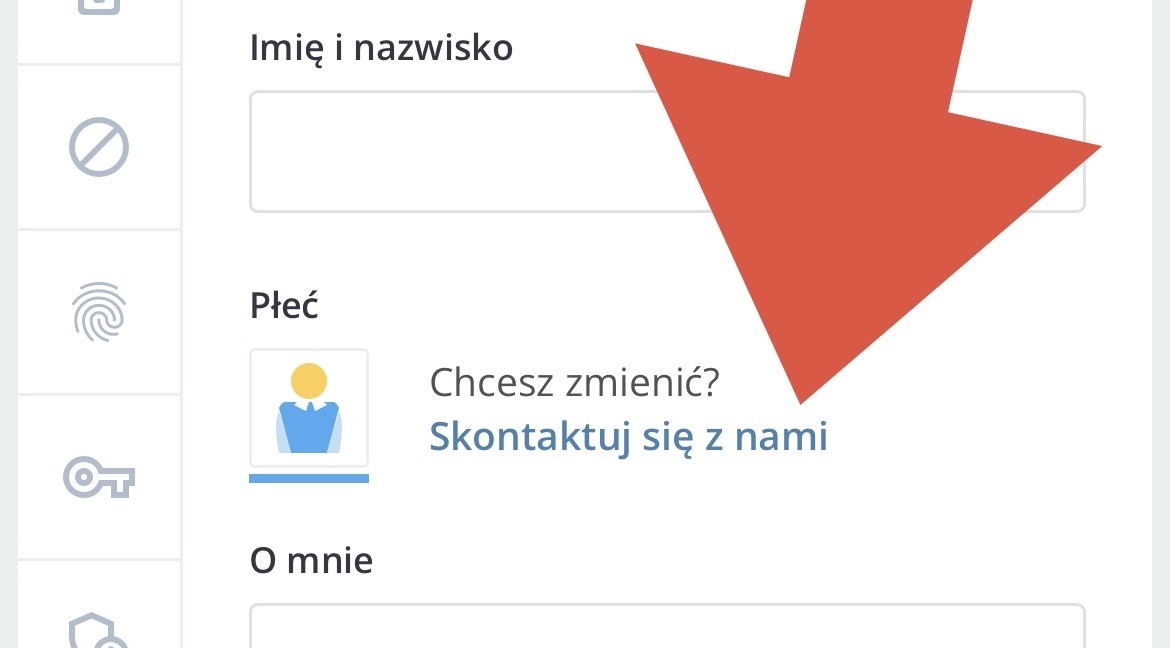
Task: Click the fingerprint icon in the sidebar
Action: click(99, 312)
